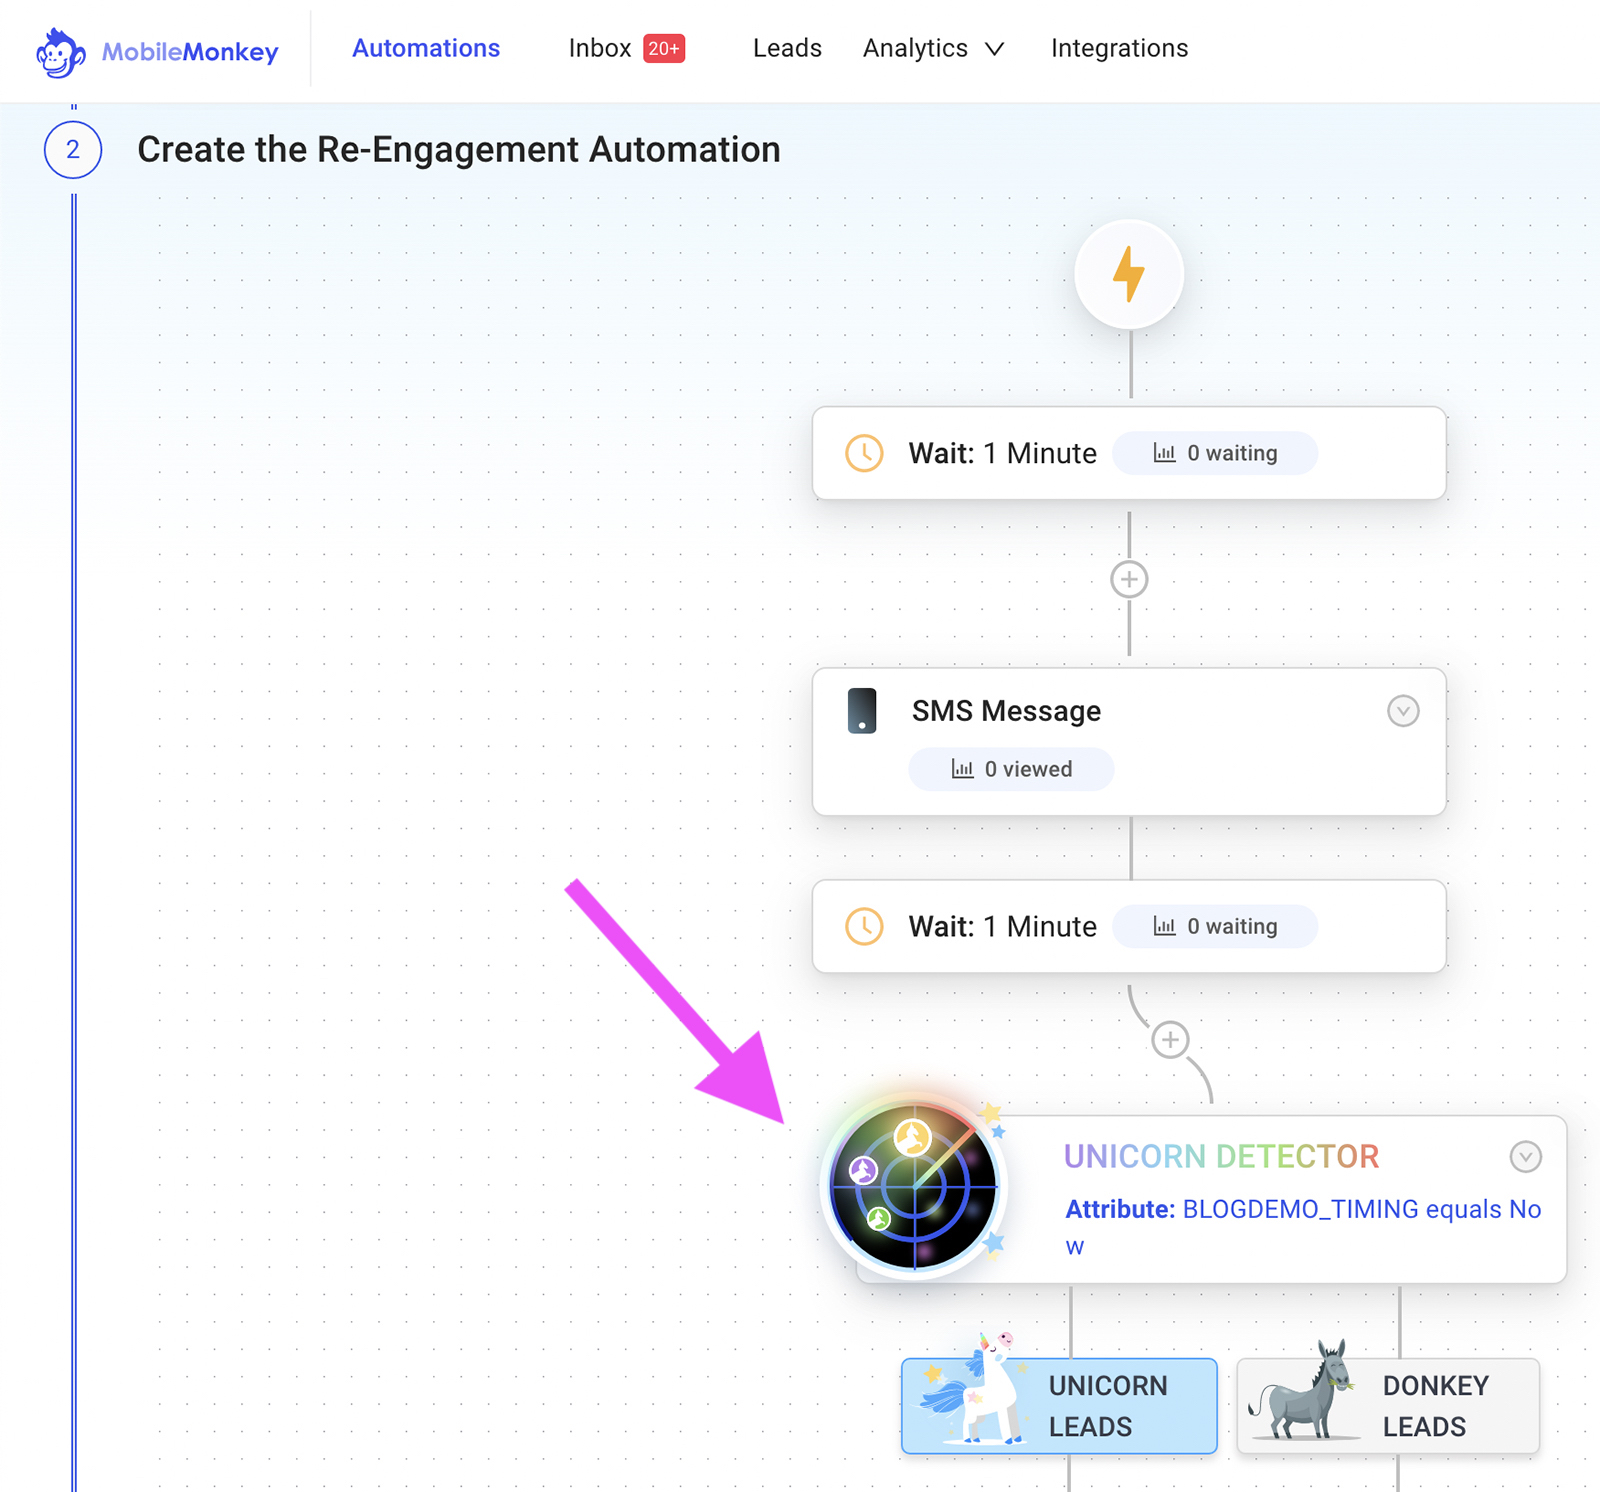Click the clock icon on second Wait step

[864, 926]
